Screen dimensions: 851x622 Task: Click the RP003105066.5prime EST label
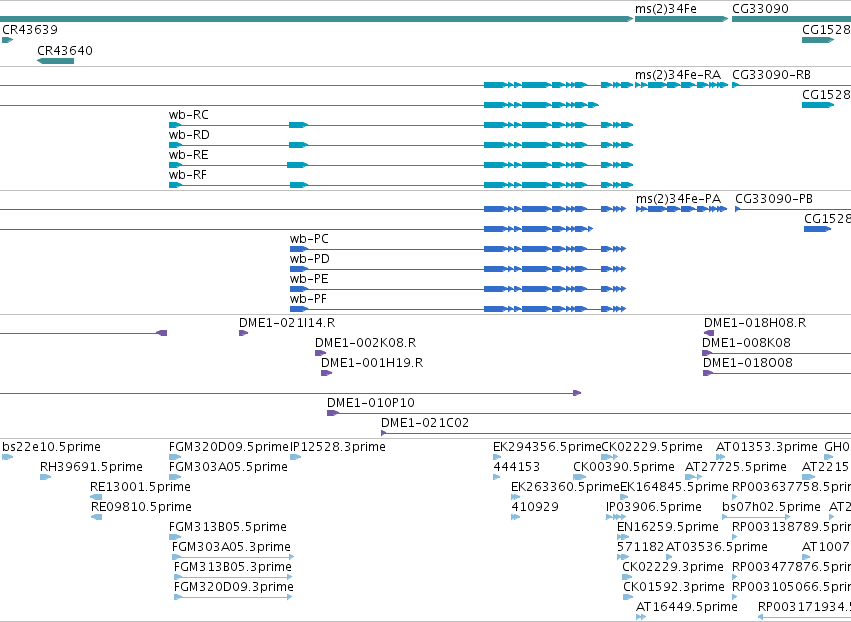[x=791, y=588]
